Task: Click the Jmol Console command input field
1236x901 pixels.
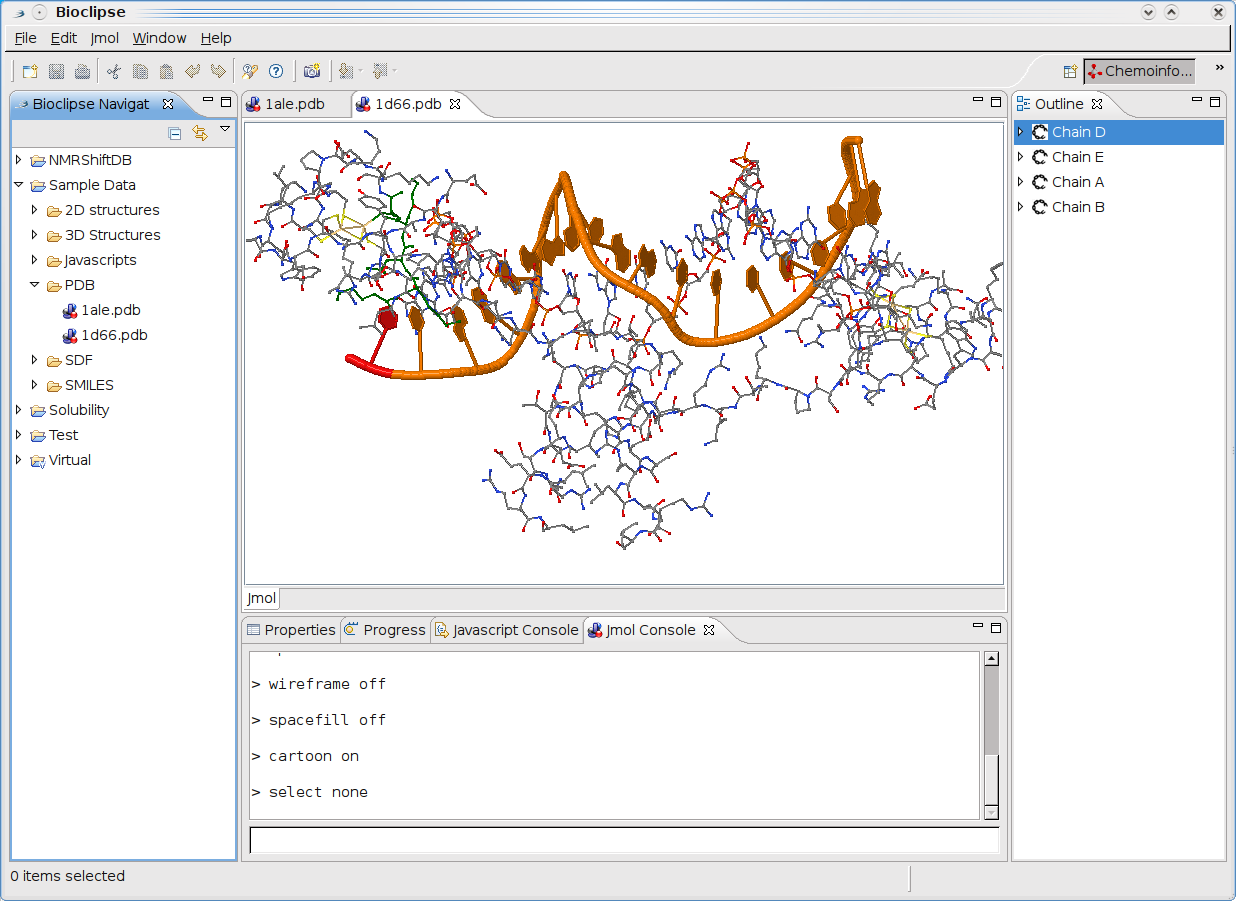Action: (623, 840)
